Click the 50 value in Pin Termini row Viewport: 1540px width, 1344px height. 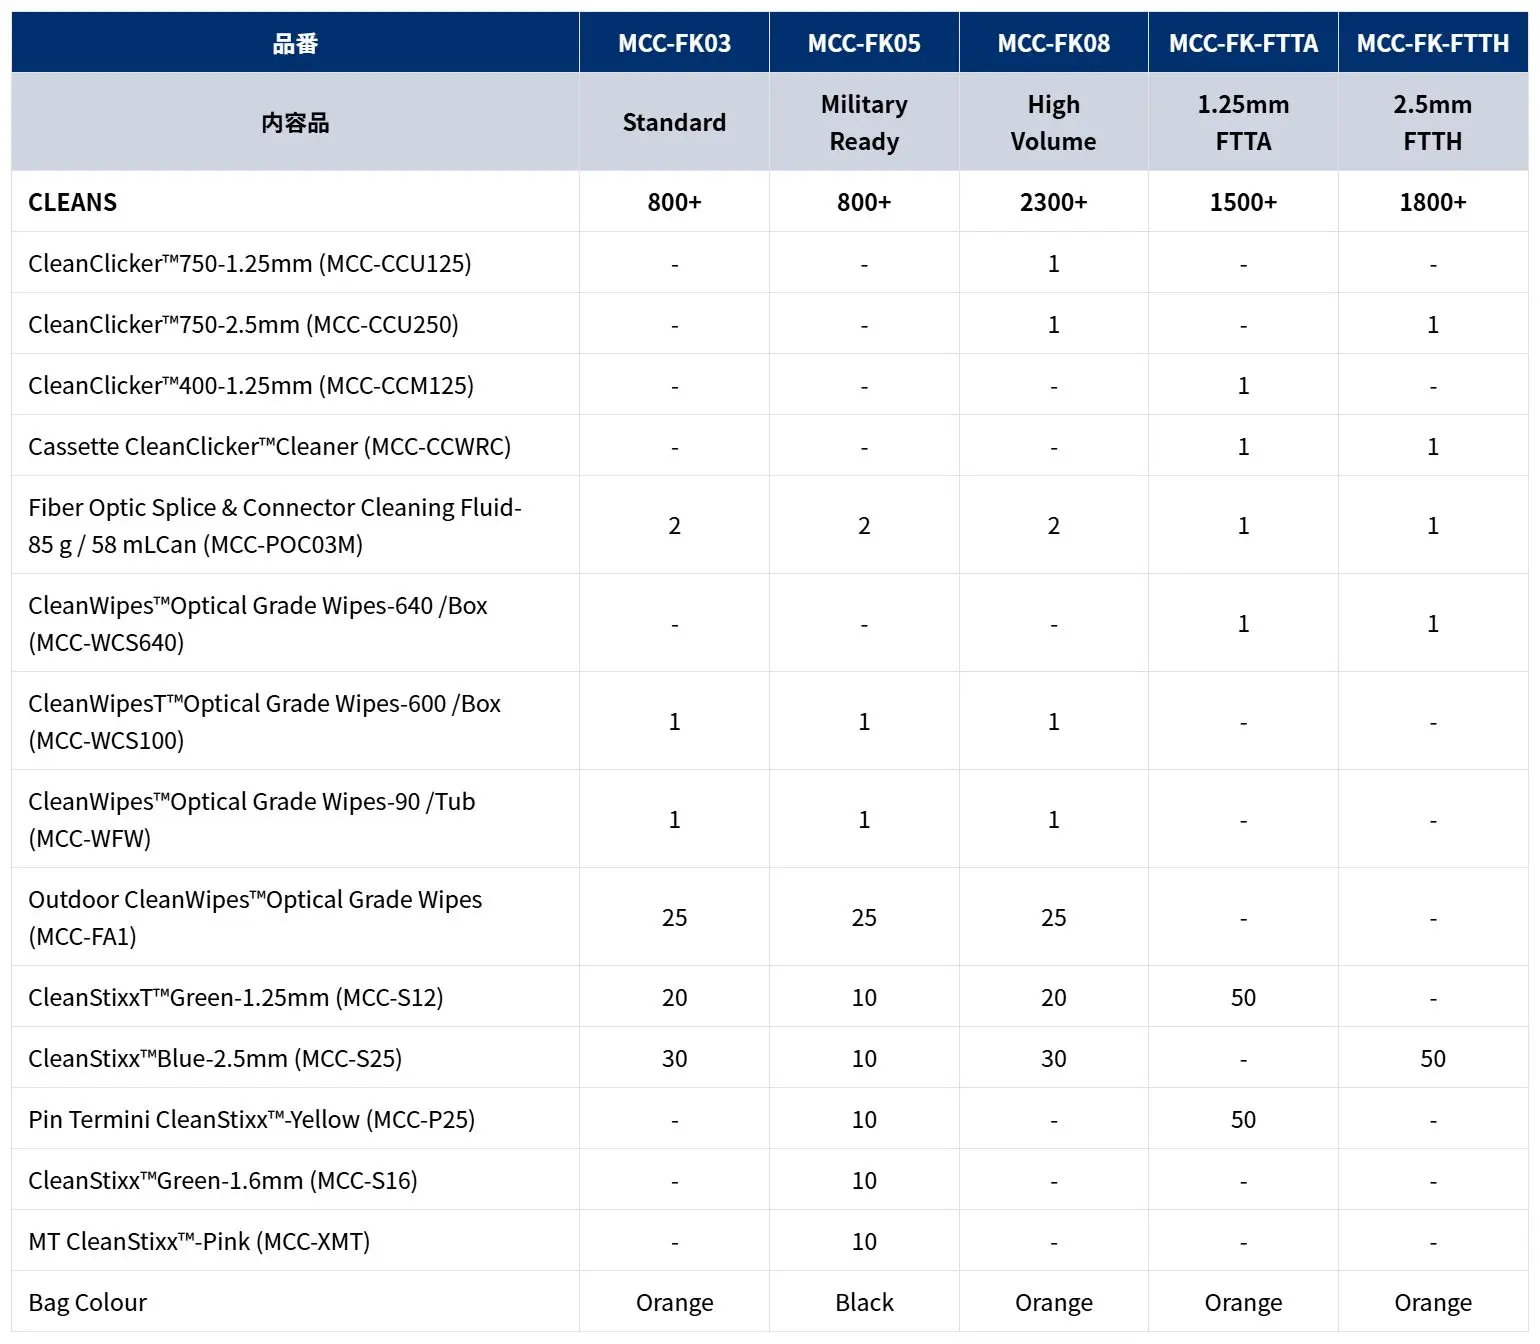click(1243, 1119)
